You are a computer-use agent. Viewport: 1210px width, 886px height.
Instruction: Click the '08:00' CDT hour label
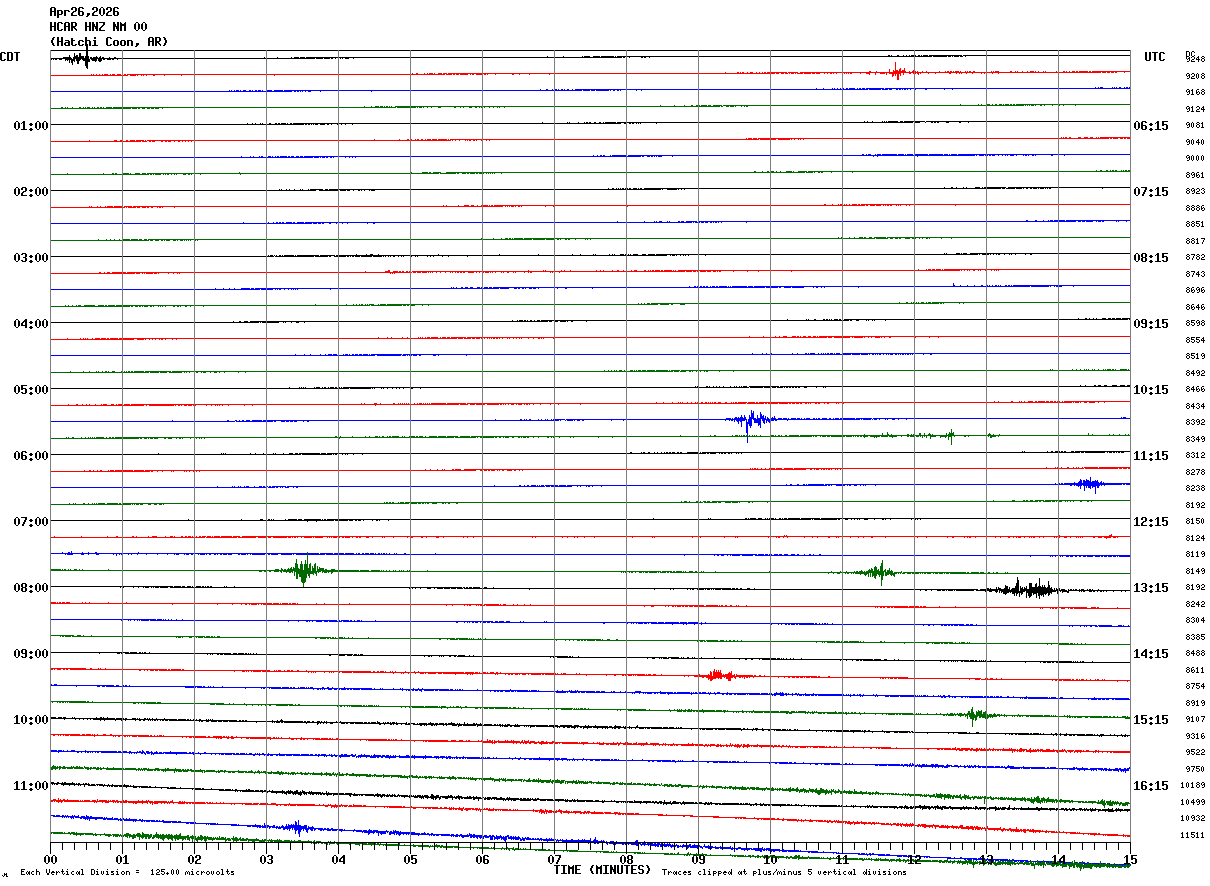(x=31, y=588)
